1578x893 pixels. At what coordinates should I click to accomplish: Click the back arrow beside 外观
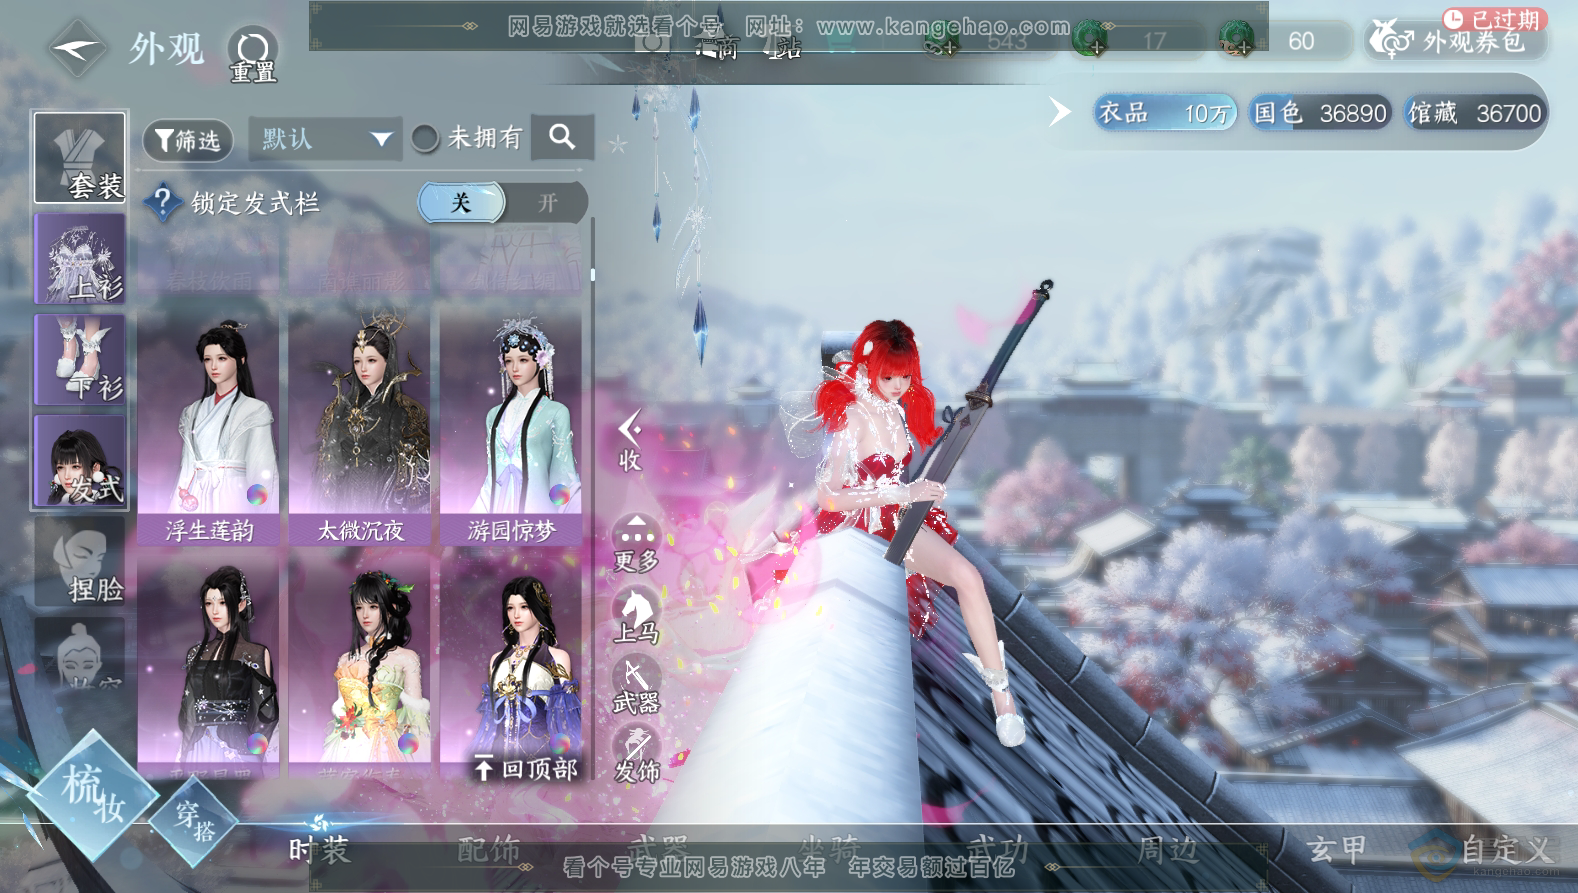76,47
